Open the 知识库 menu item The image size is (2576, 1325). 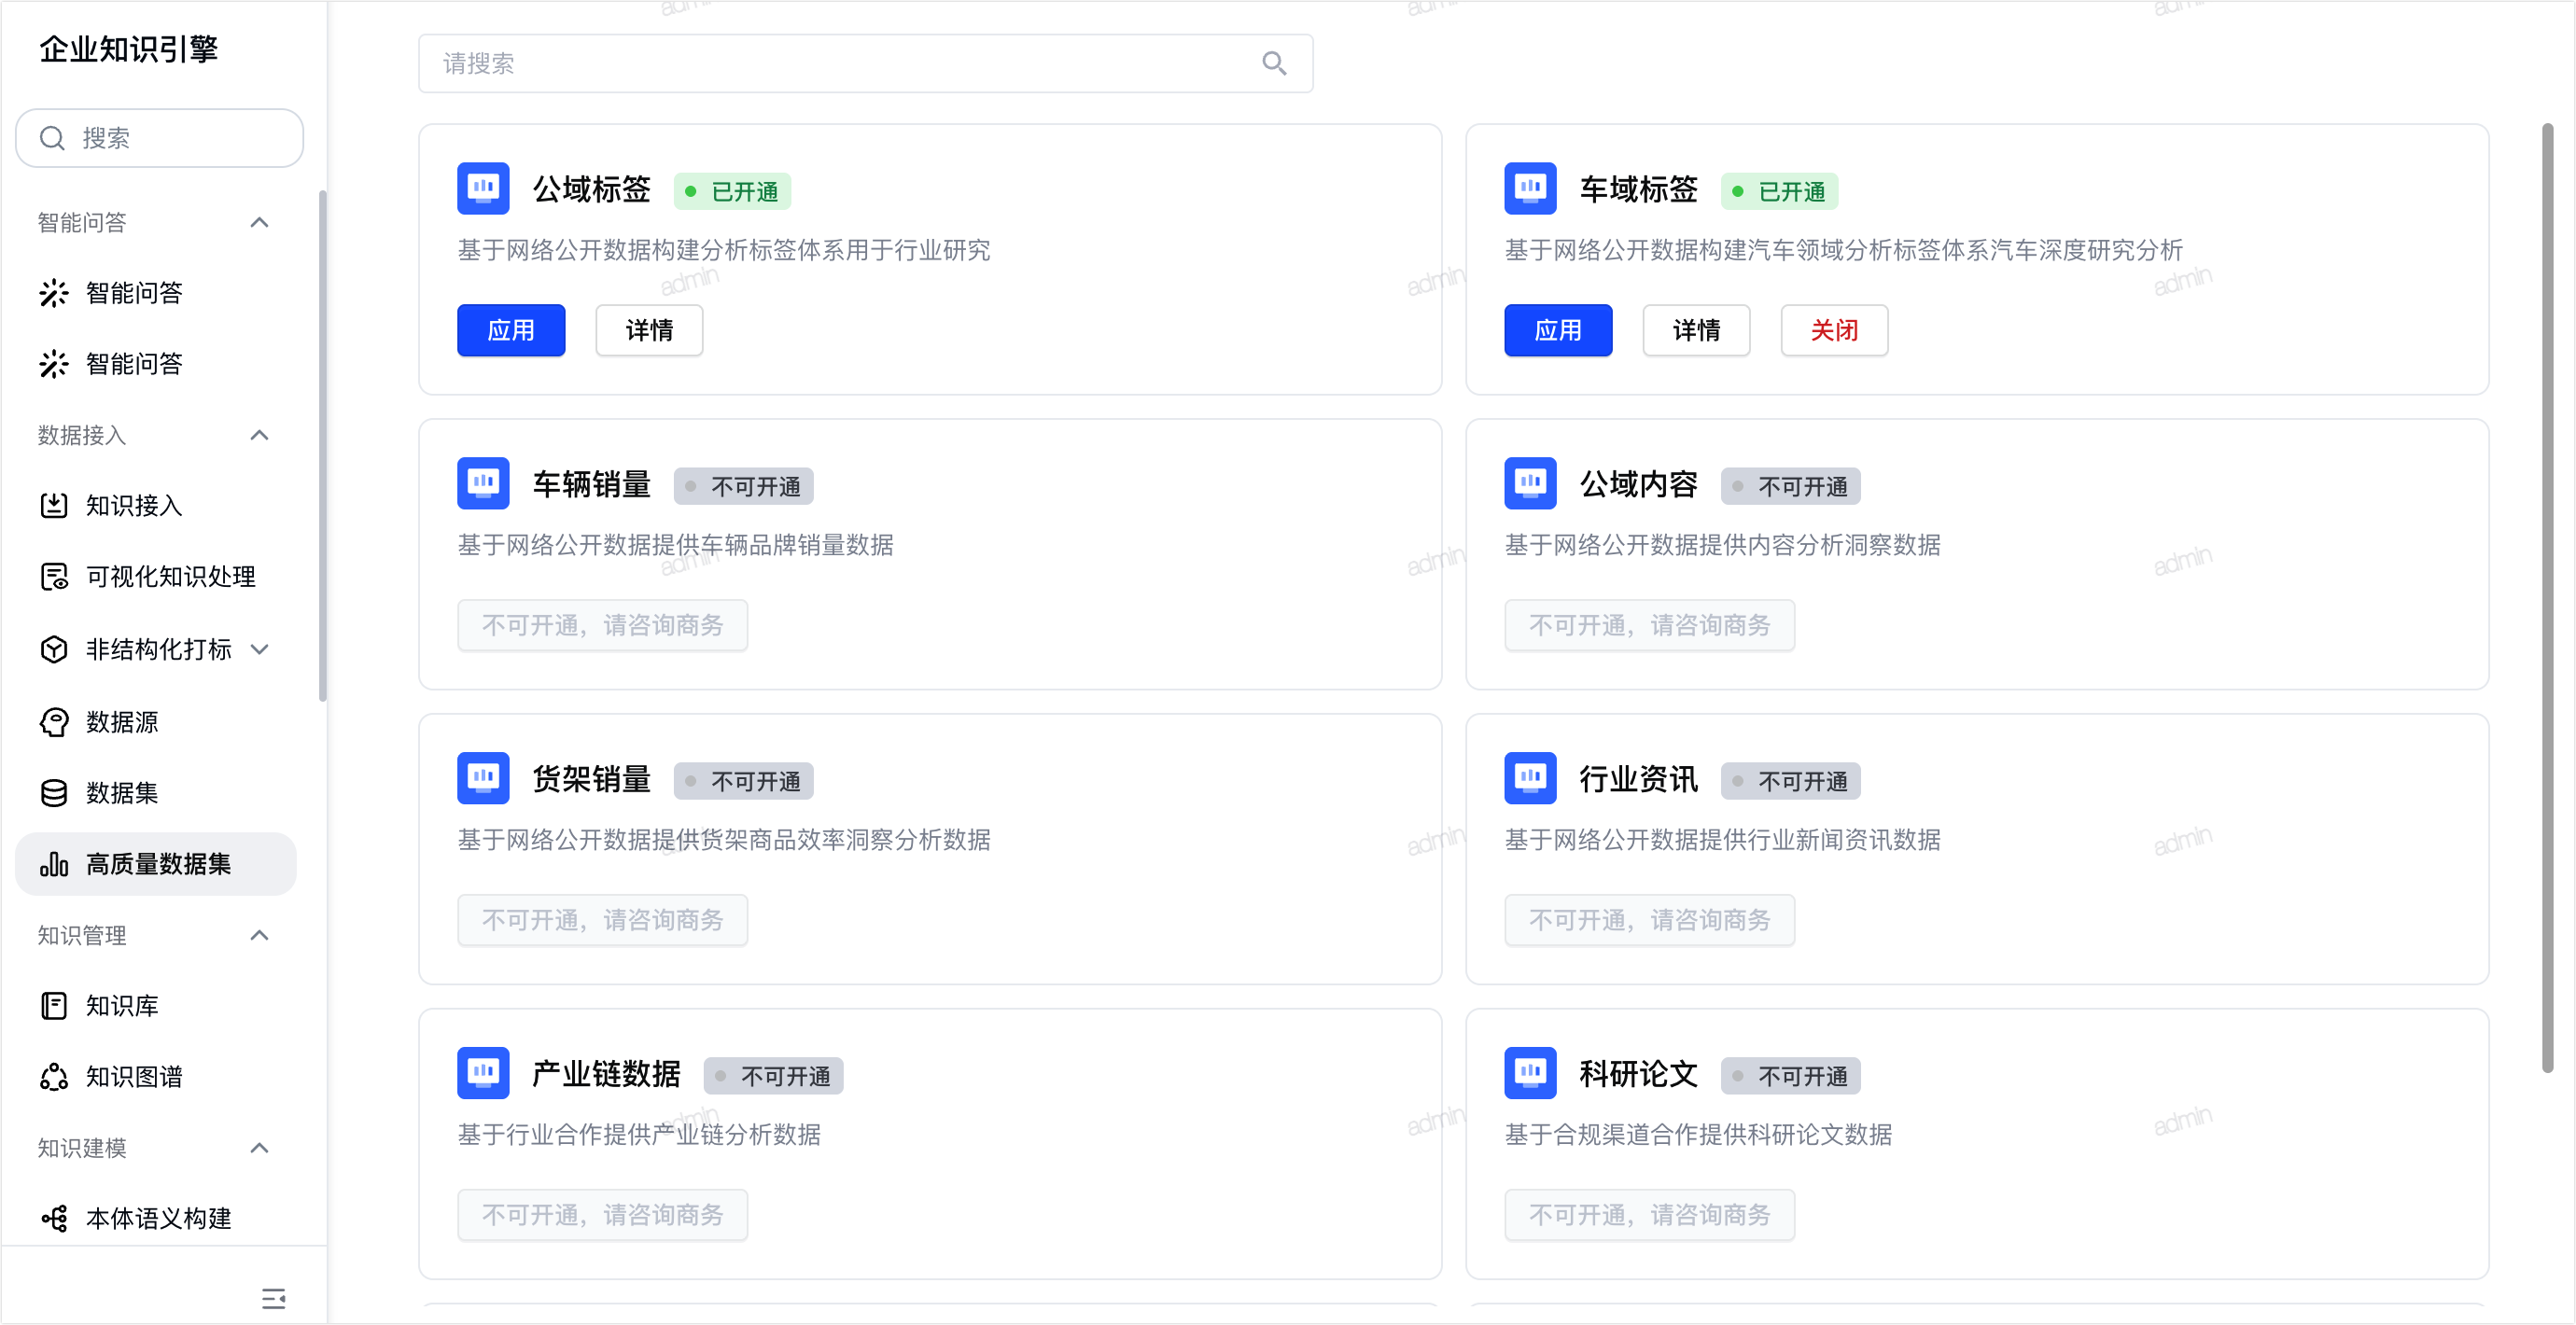click(x=156, y=1006)
